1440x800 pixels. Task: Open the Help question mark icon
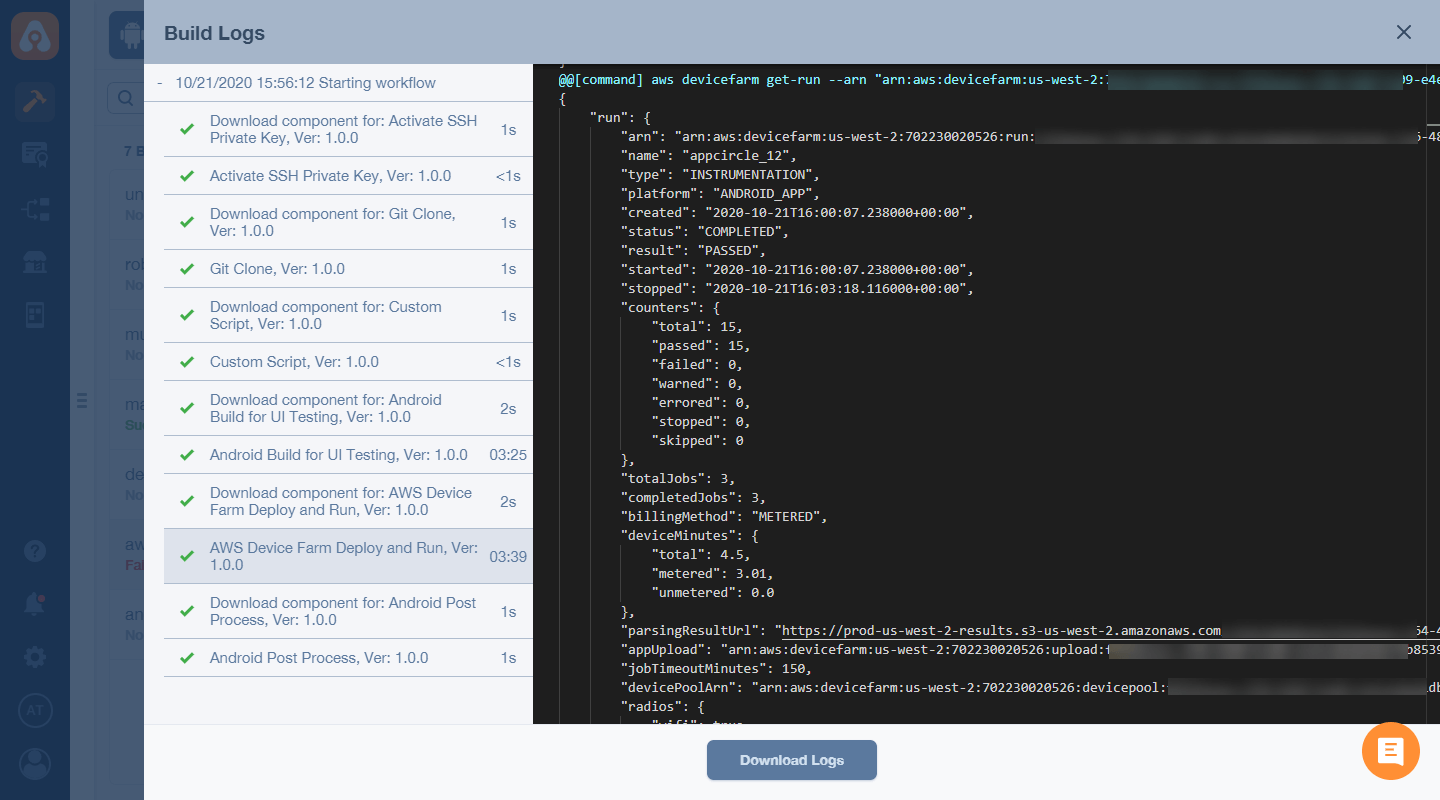(x=35, y=552)
